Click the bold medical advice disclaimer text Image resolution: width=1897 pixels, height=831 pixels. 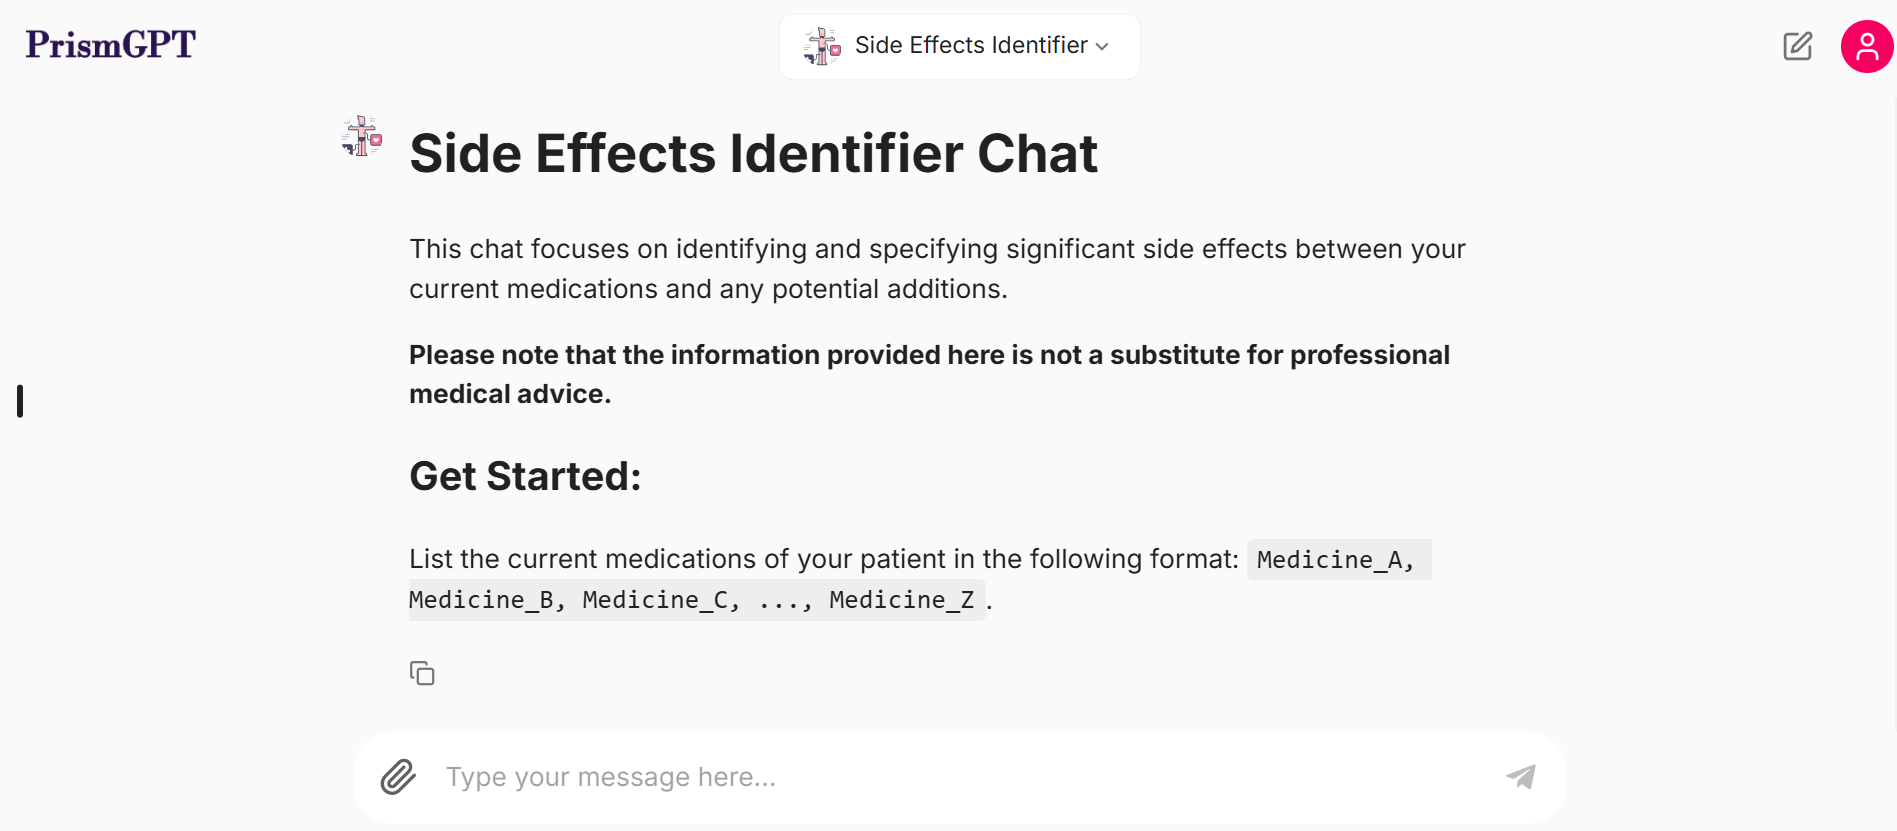tap(928, 374)
